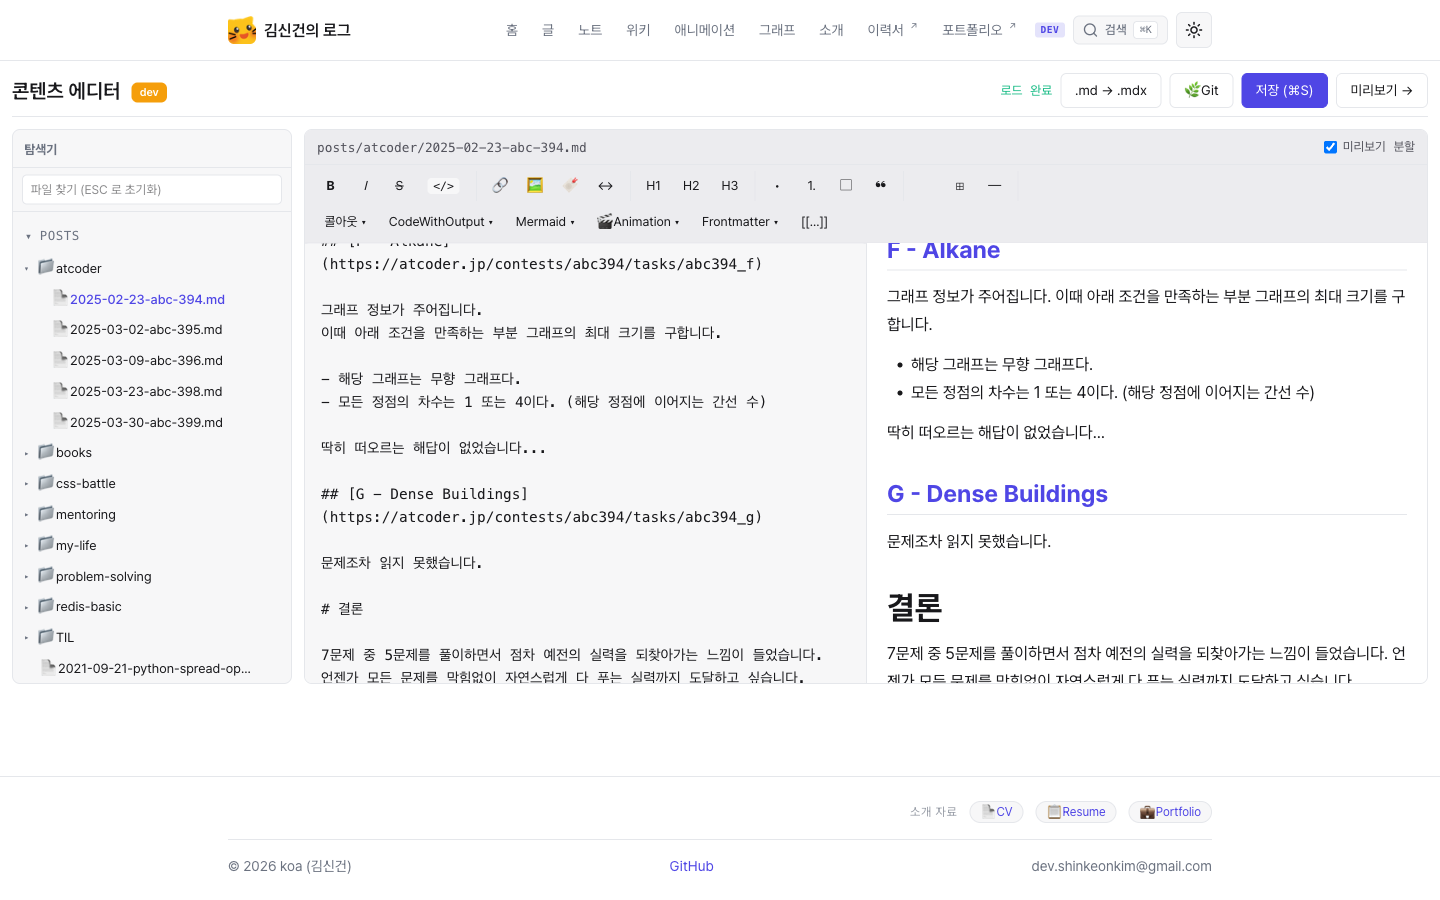
Task: Open file 2025-03-09-abc-396.md
Action: pos(138,360)
